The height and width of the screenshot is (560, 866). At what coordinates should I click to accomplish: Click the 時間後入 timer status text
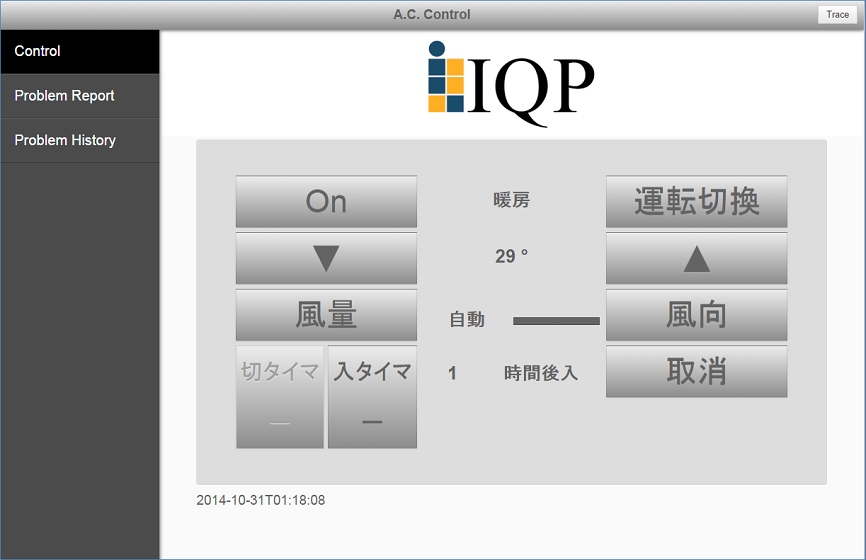[x=540, y=373]
